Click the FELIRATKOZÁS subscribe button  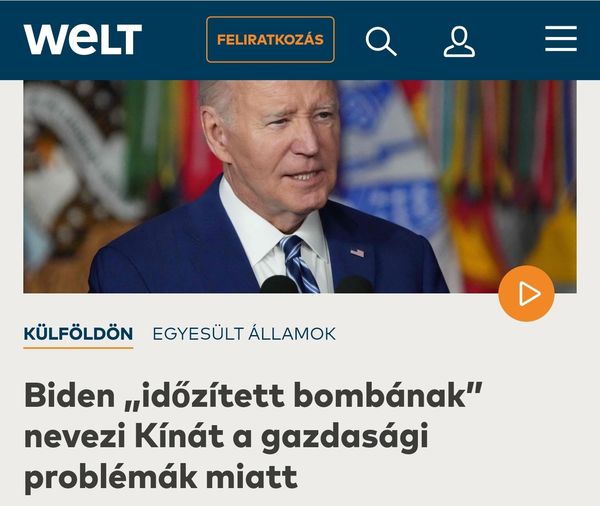pyautogui.click(x=270, y=39)
